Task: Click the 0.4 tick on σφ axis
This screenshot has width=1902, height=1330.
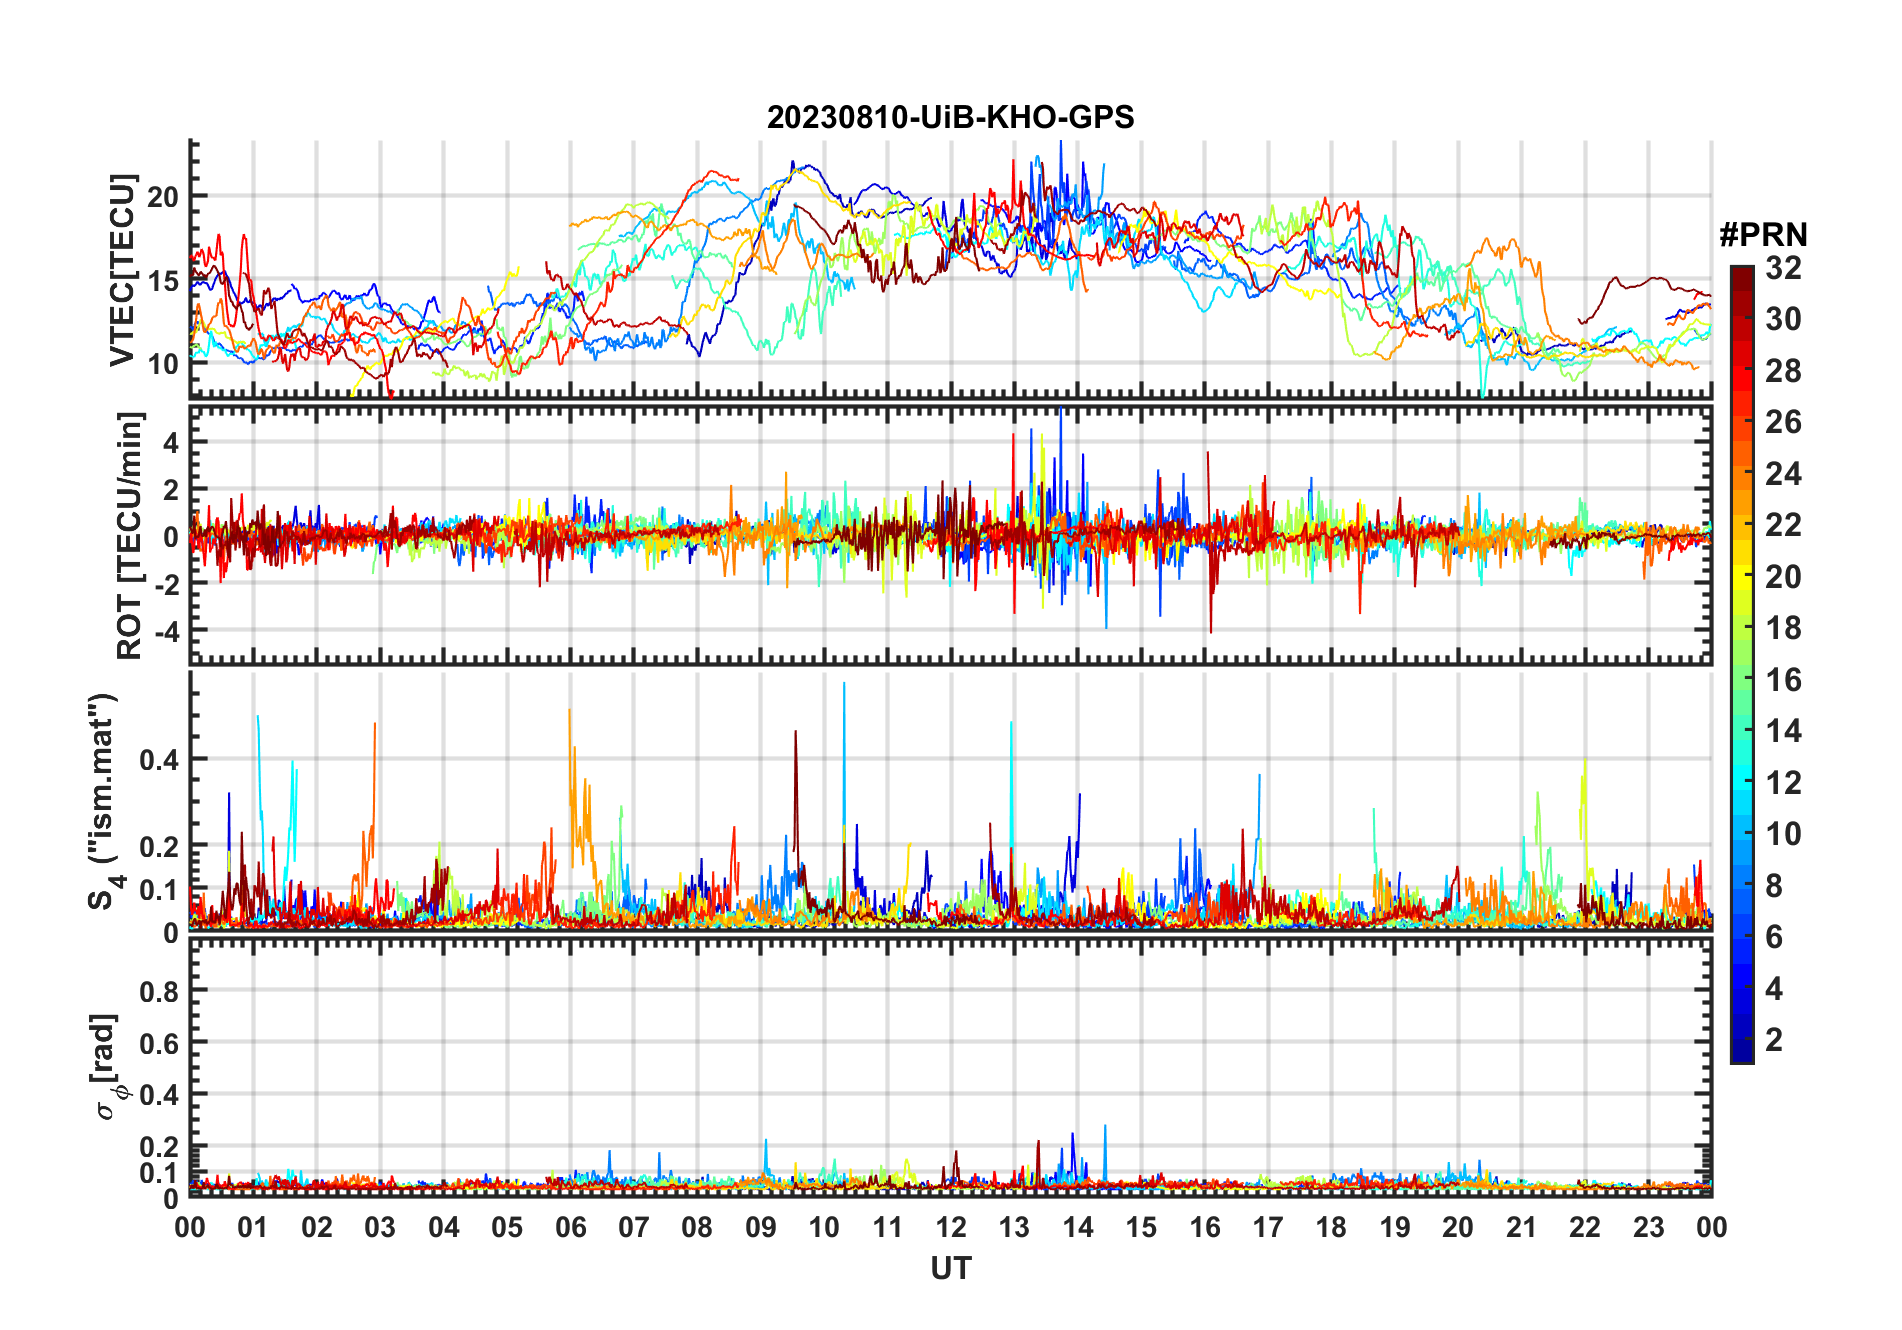Action: click(x=160, y=1095)
